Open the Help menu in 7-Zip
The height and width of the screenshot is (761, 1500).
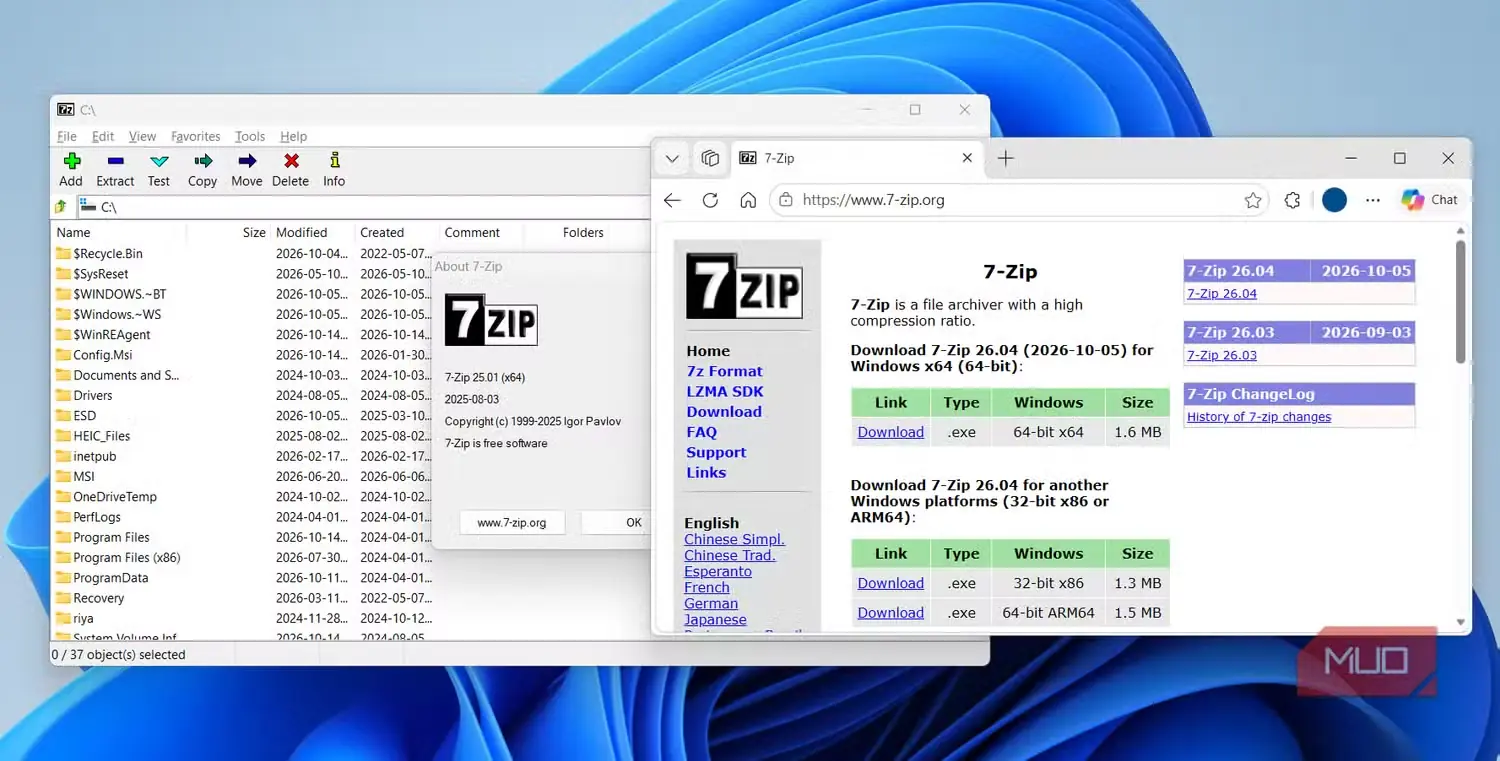294,136
